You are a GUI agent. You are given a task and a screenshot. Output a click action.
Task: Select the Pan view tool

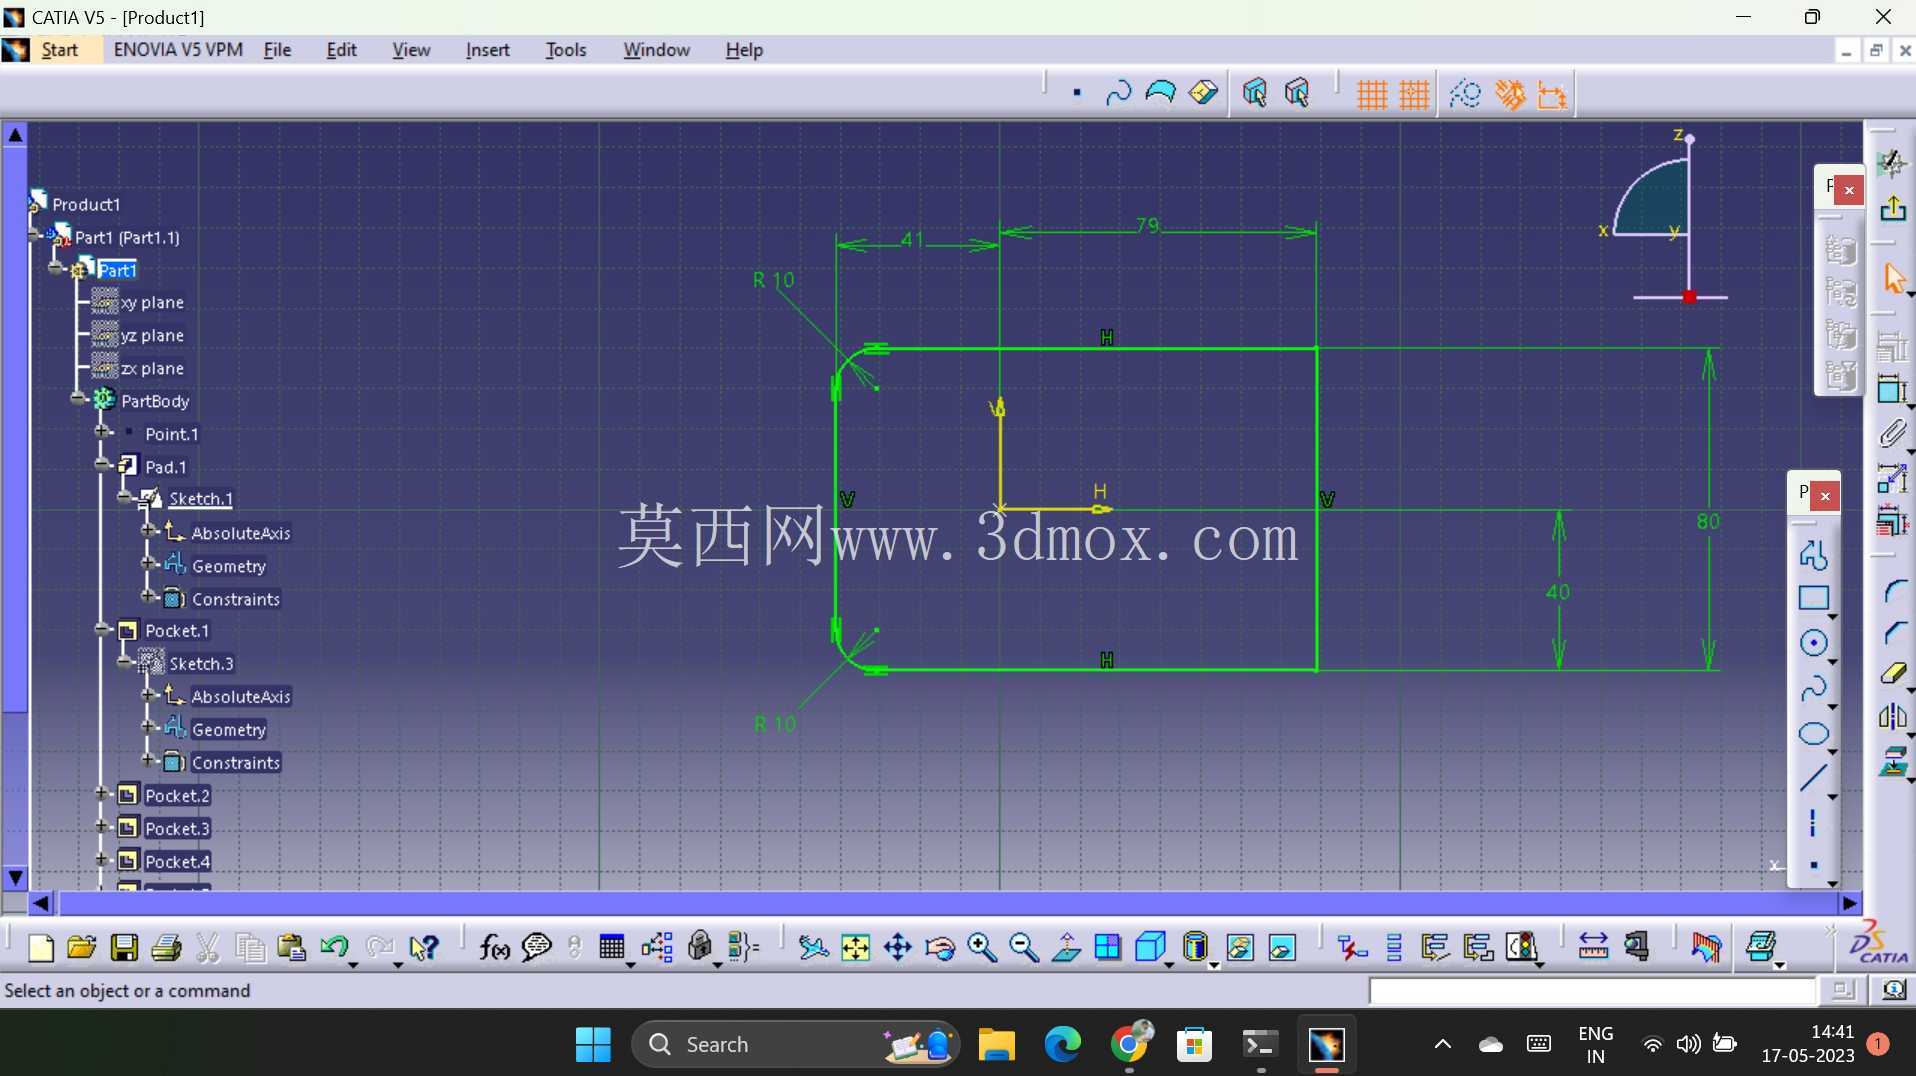coord(898,947)
